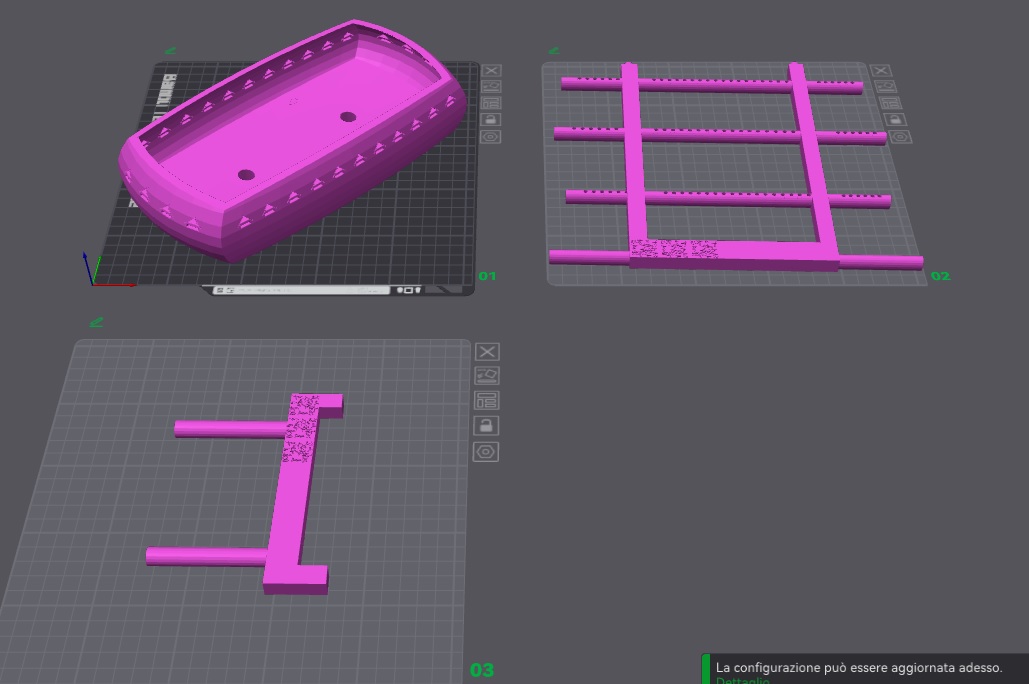The width and height of the screenshot is (1029, 684).
Task: Toggle the lock on plate 01
Action: click(x=490, y=120)
